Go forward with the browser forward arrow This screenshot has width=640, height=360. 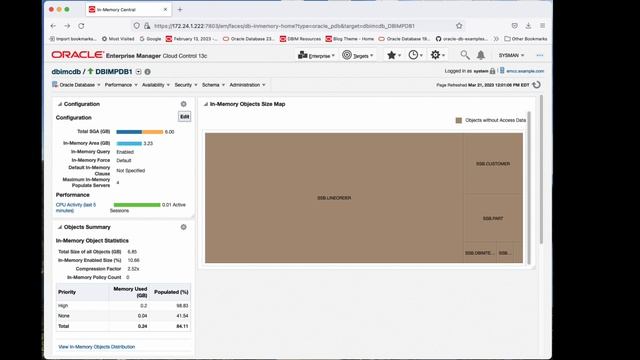point(67,26)
